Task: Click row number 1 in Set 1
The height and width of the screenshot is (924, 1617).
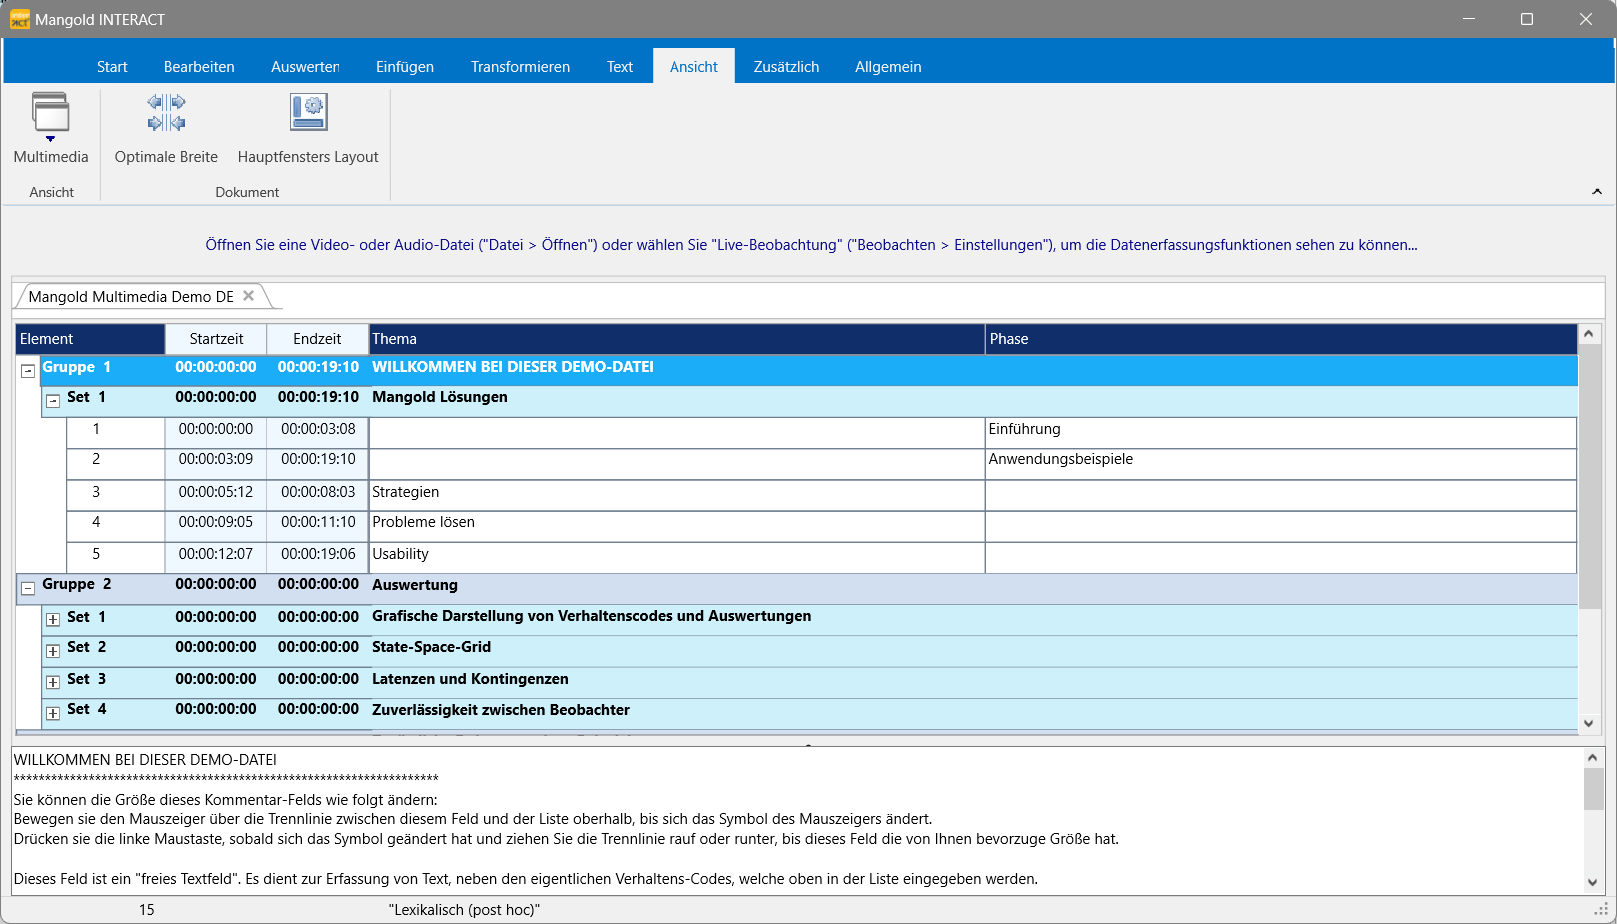Action: (x=96, y=429)
